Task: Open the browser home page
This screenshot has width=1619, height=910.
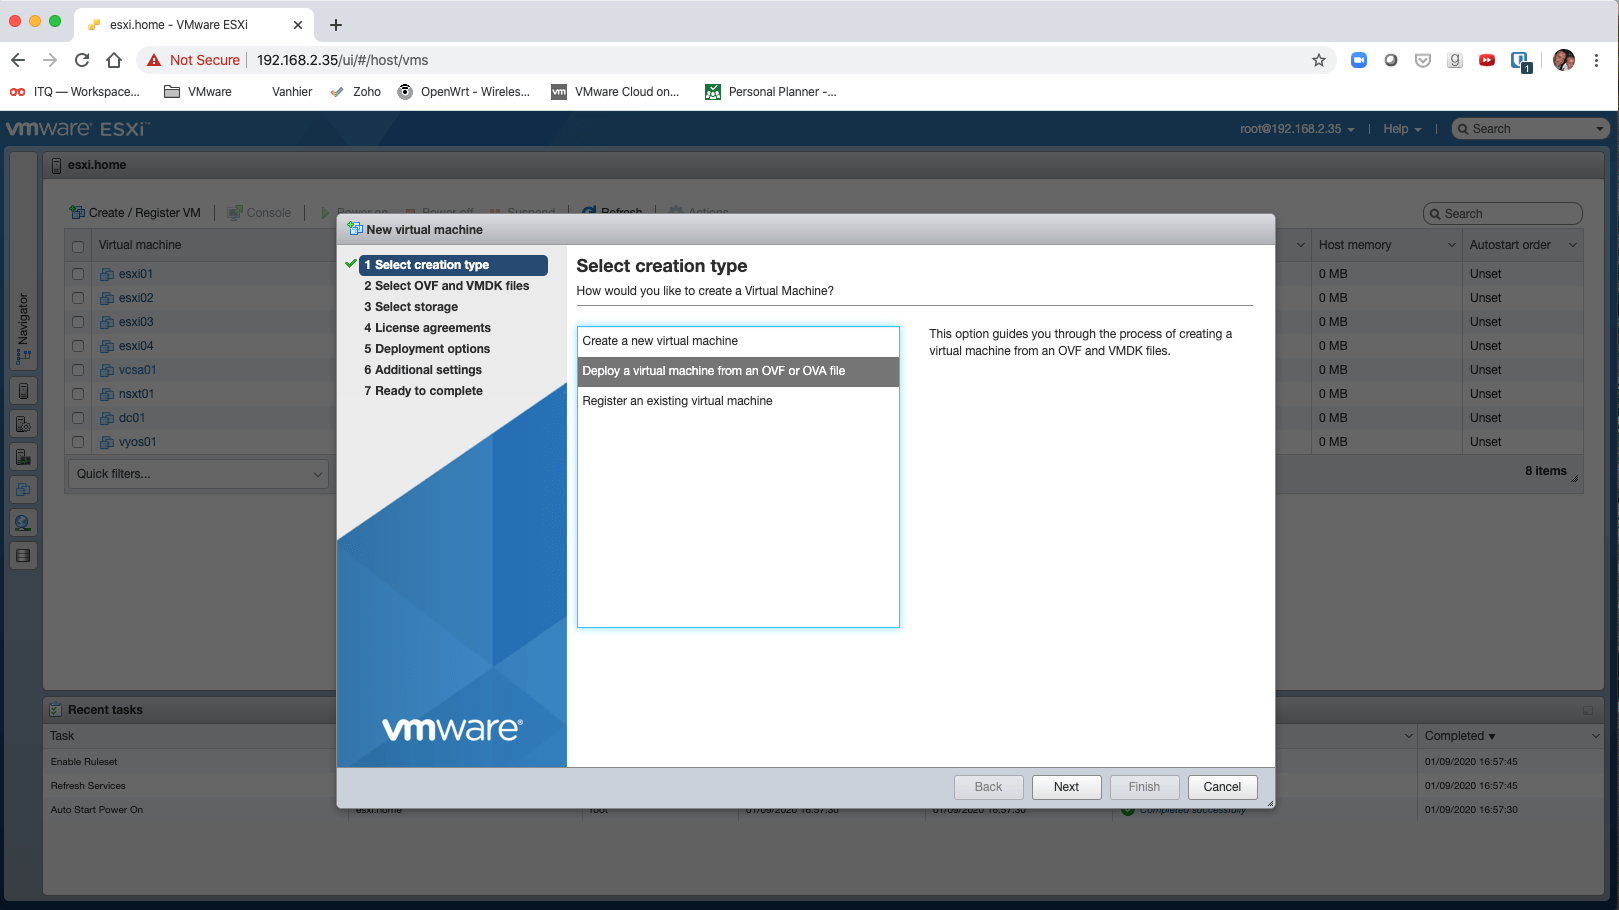Action: (x=114, y=60)
